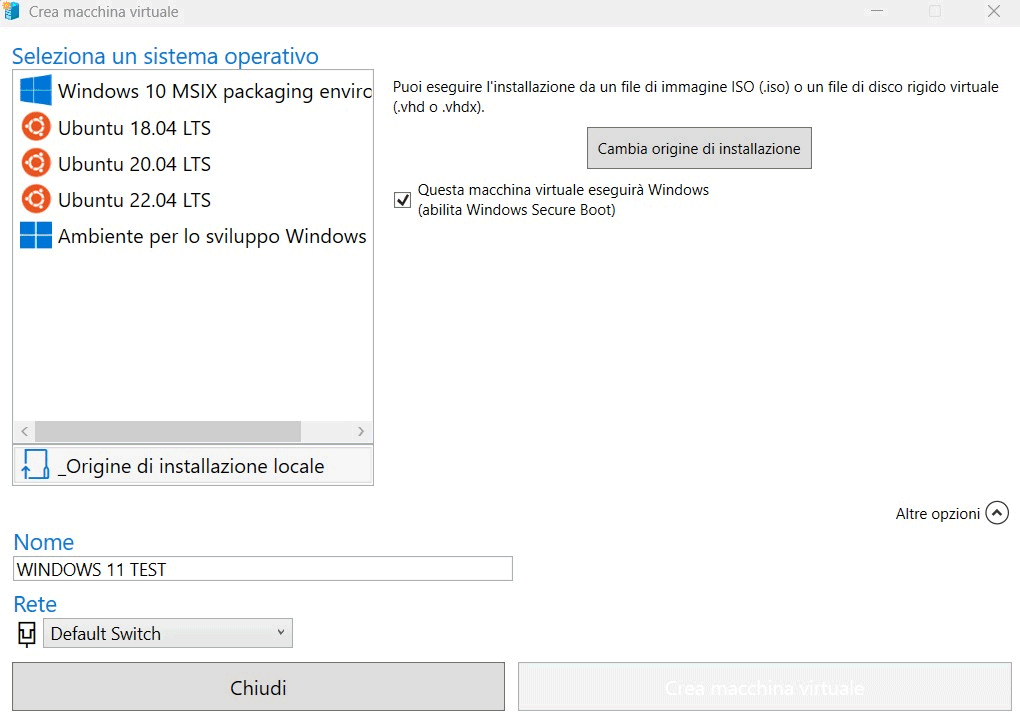Uncheck 'Questa macchina virtuale eseguirà Windows' checkbox
This screenshot has height=717, width=1020.
402,200
